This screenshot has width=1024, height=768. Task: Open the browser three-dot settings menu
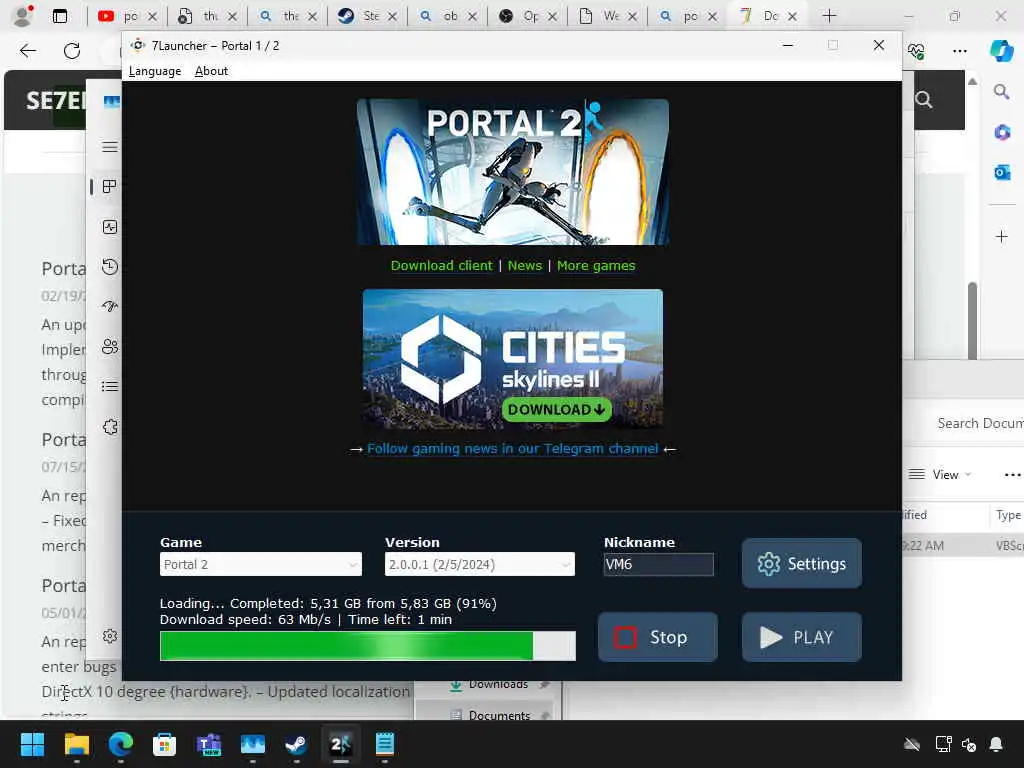pos(959,51)
